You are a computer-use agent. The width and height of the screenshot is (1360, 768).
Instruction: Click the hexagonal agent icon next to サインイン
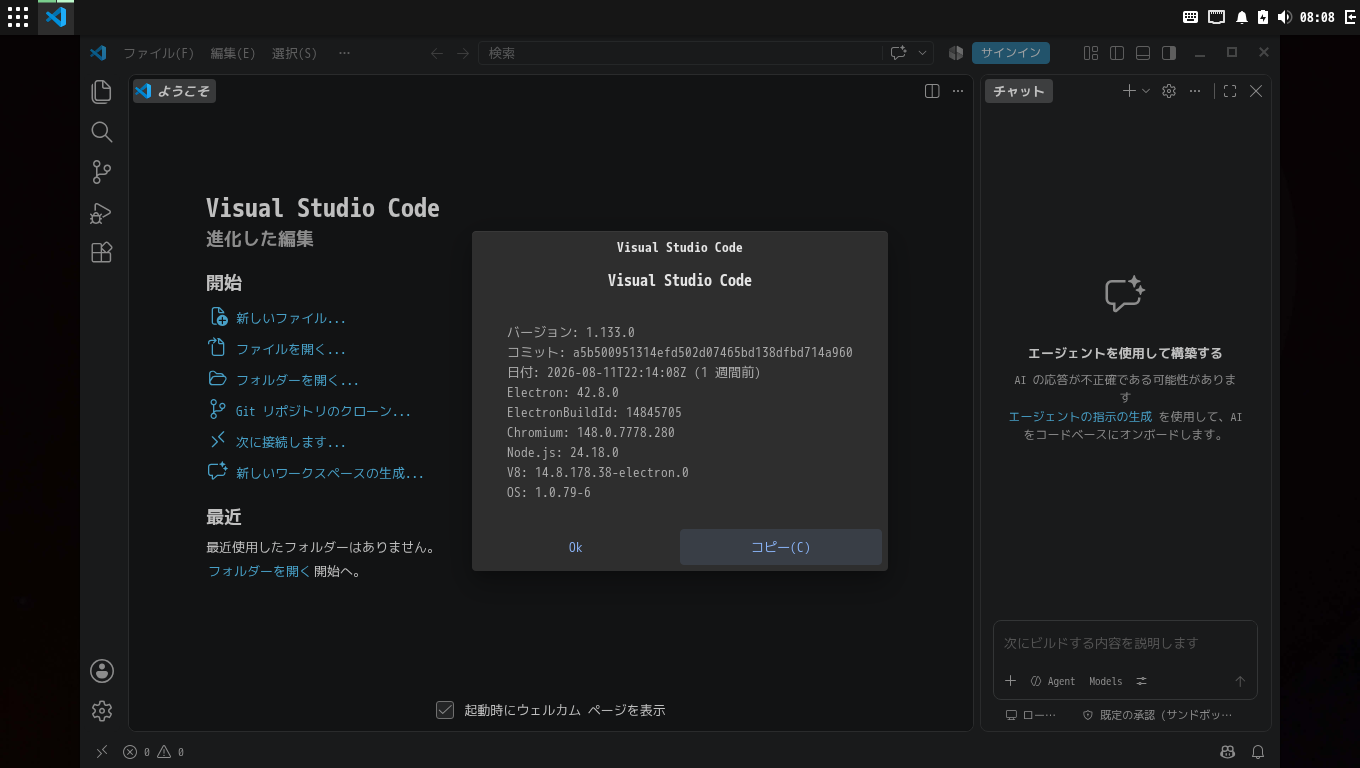point(956,53)
